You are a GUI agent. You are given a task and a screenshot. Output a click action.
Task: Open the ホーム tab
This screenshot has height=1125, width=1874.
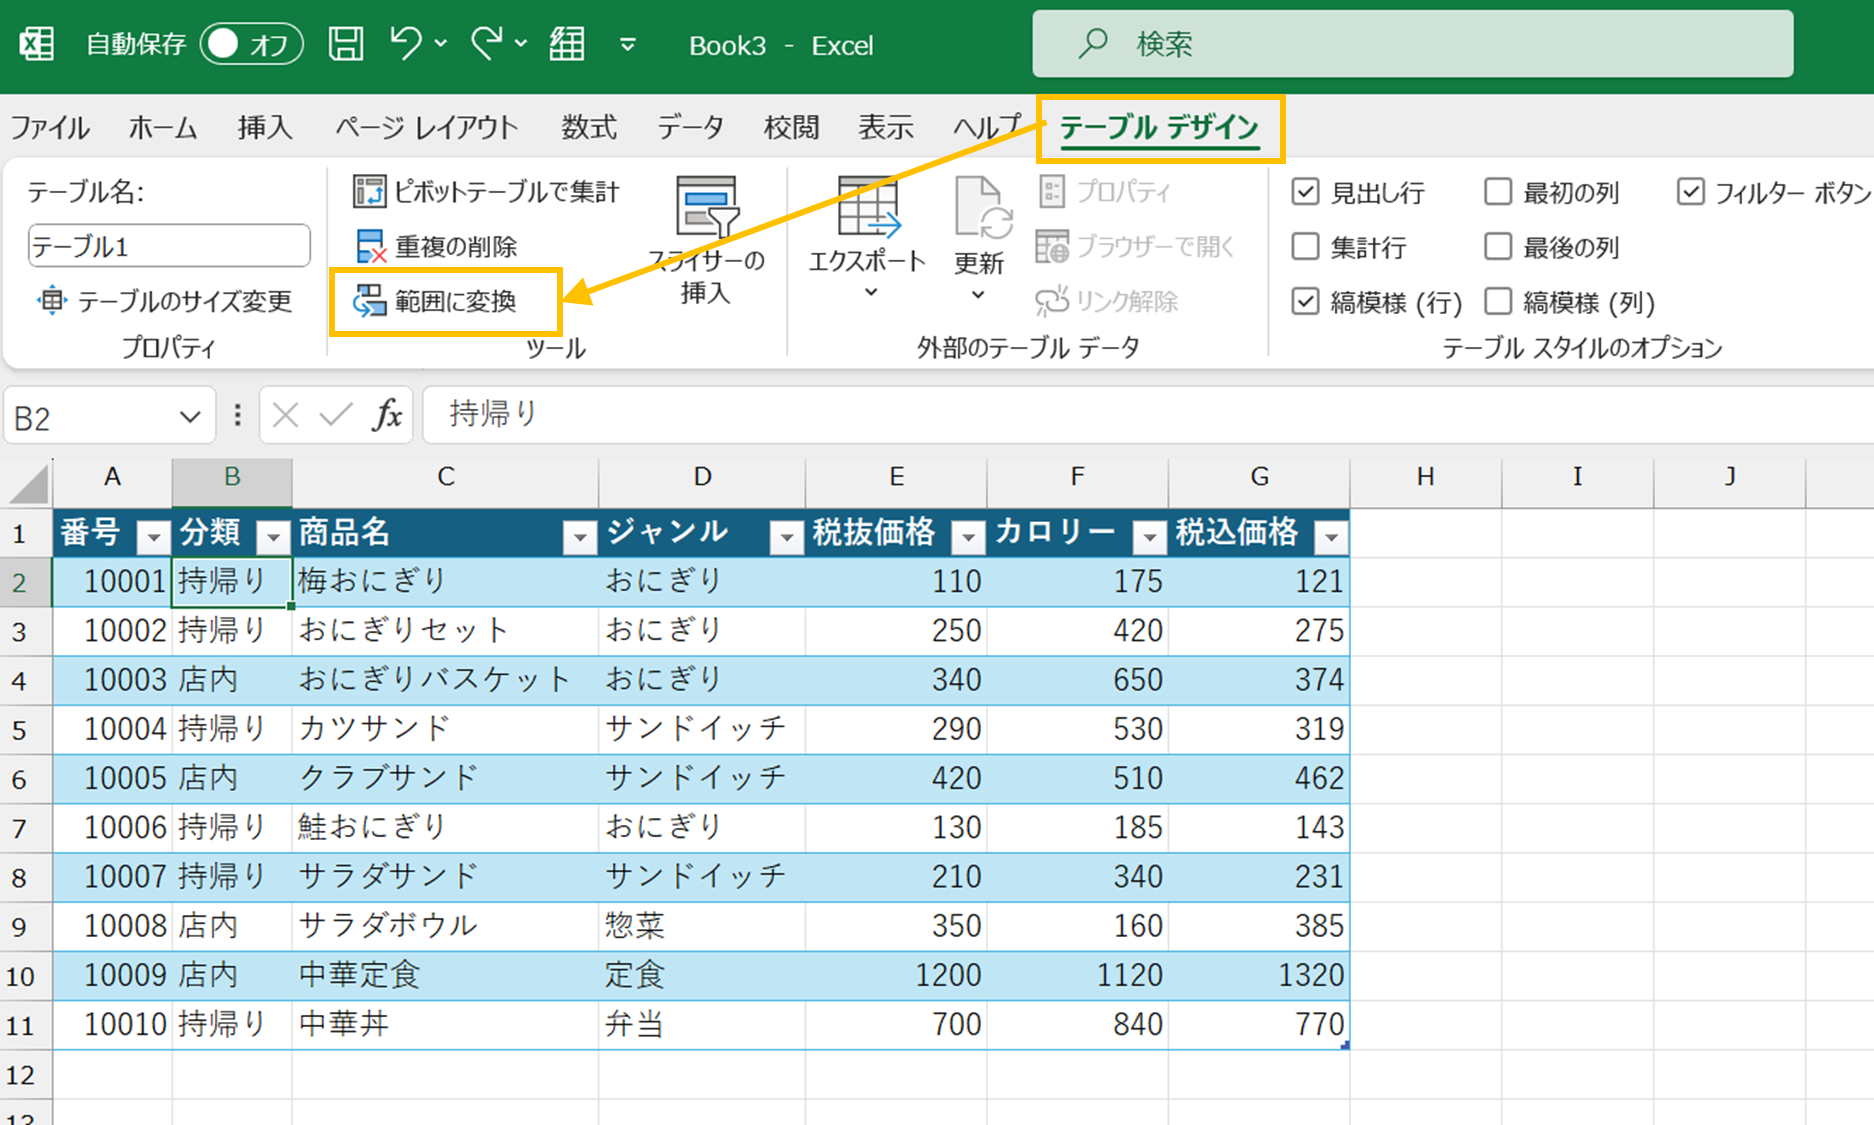(x=162, y=127)
